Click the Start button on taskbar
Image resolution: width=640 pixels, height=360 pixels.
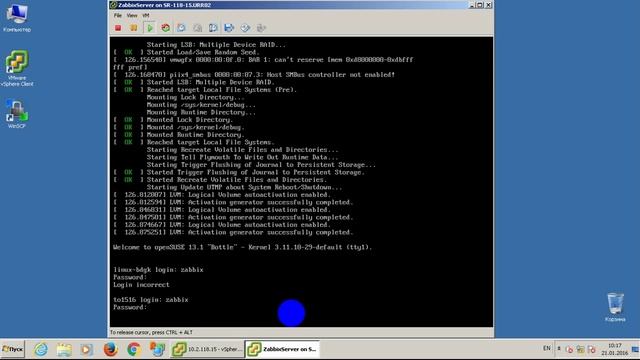[x=12, y=349]
